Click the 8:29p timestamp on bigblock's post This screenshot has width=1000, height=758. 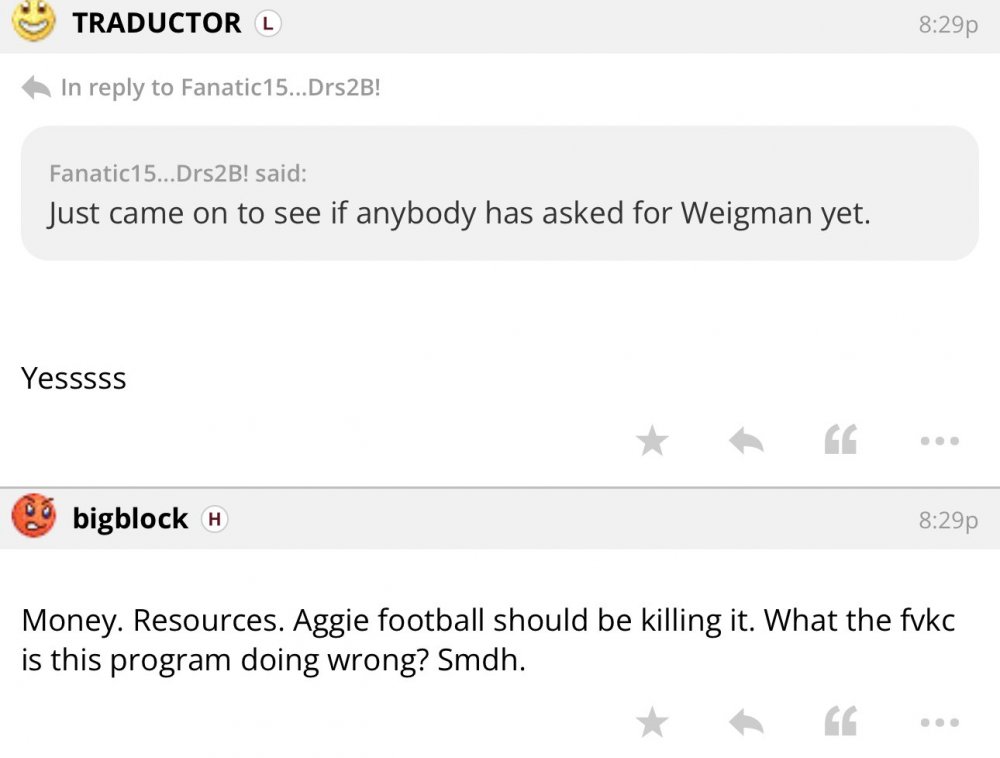tap(948, 520)
